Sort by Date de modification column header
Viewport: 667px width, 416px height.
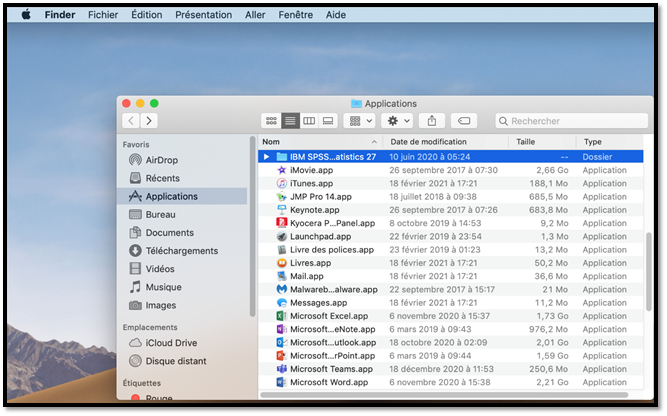point(429,142)
